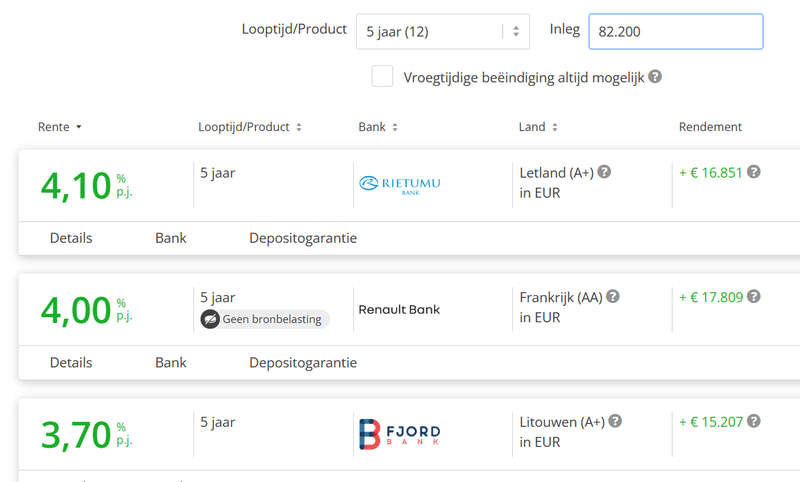Viewport: 800px width, 482px height.
Task: Sort by Land column header
Action: pos(538,127)
